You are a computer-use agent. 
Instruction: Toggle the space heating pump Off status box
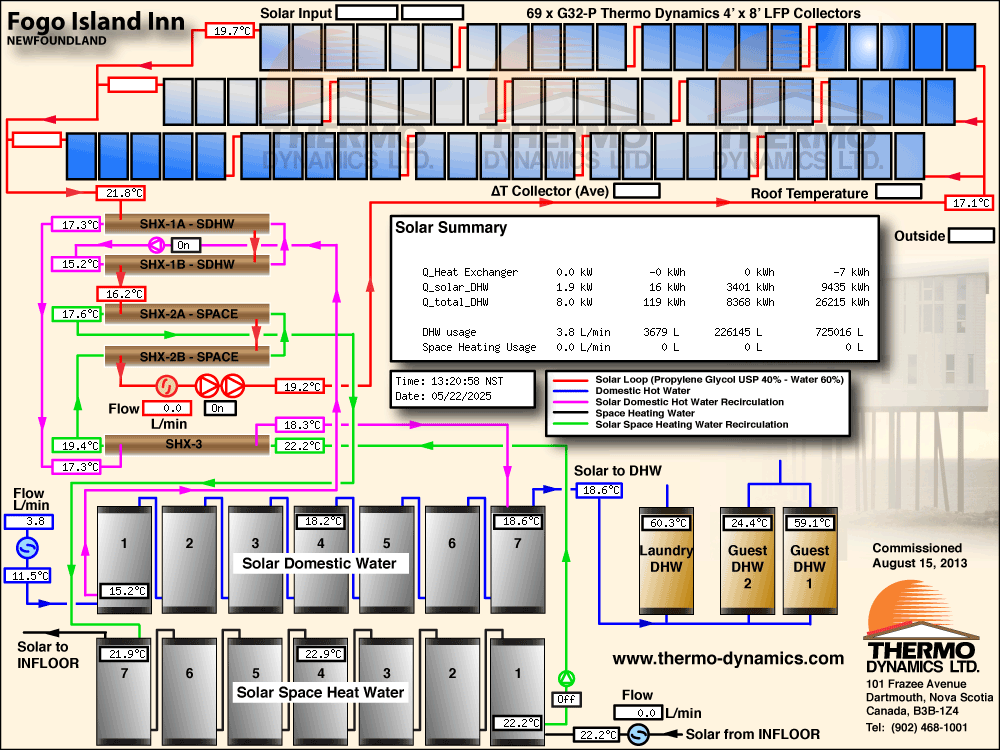(566, 699)
